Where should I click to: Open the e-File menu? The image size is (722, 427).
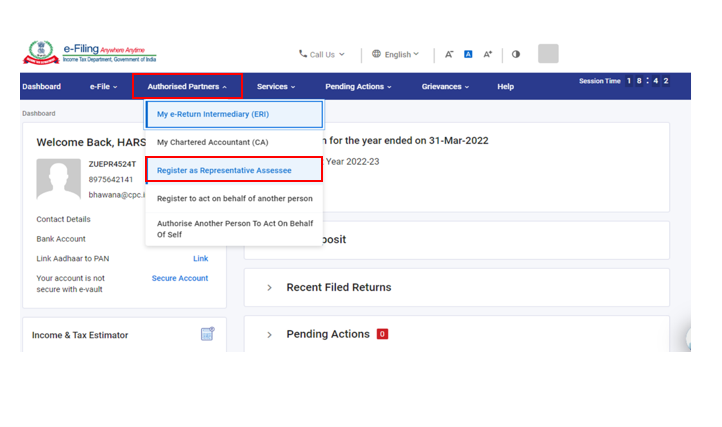click(103, 87)
